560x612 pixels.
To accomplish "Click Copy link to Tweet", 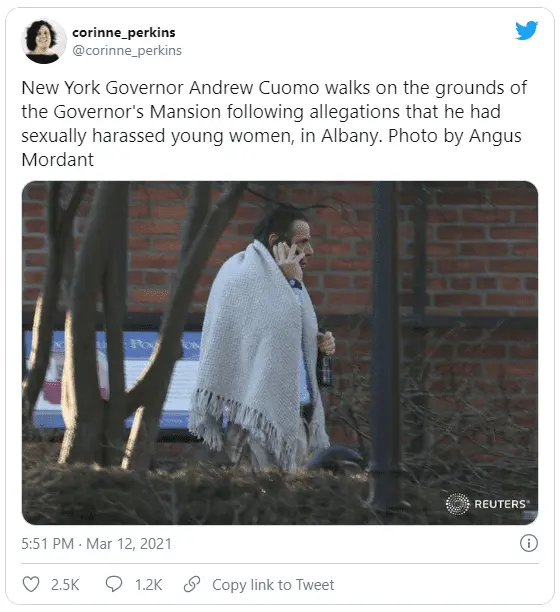I will click(x=273, y=585).
